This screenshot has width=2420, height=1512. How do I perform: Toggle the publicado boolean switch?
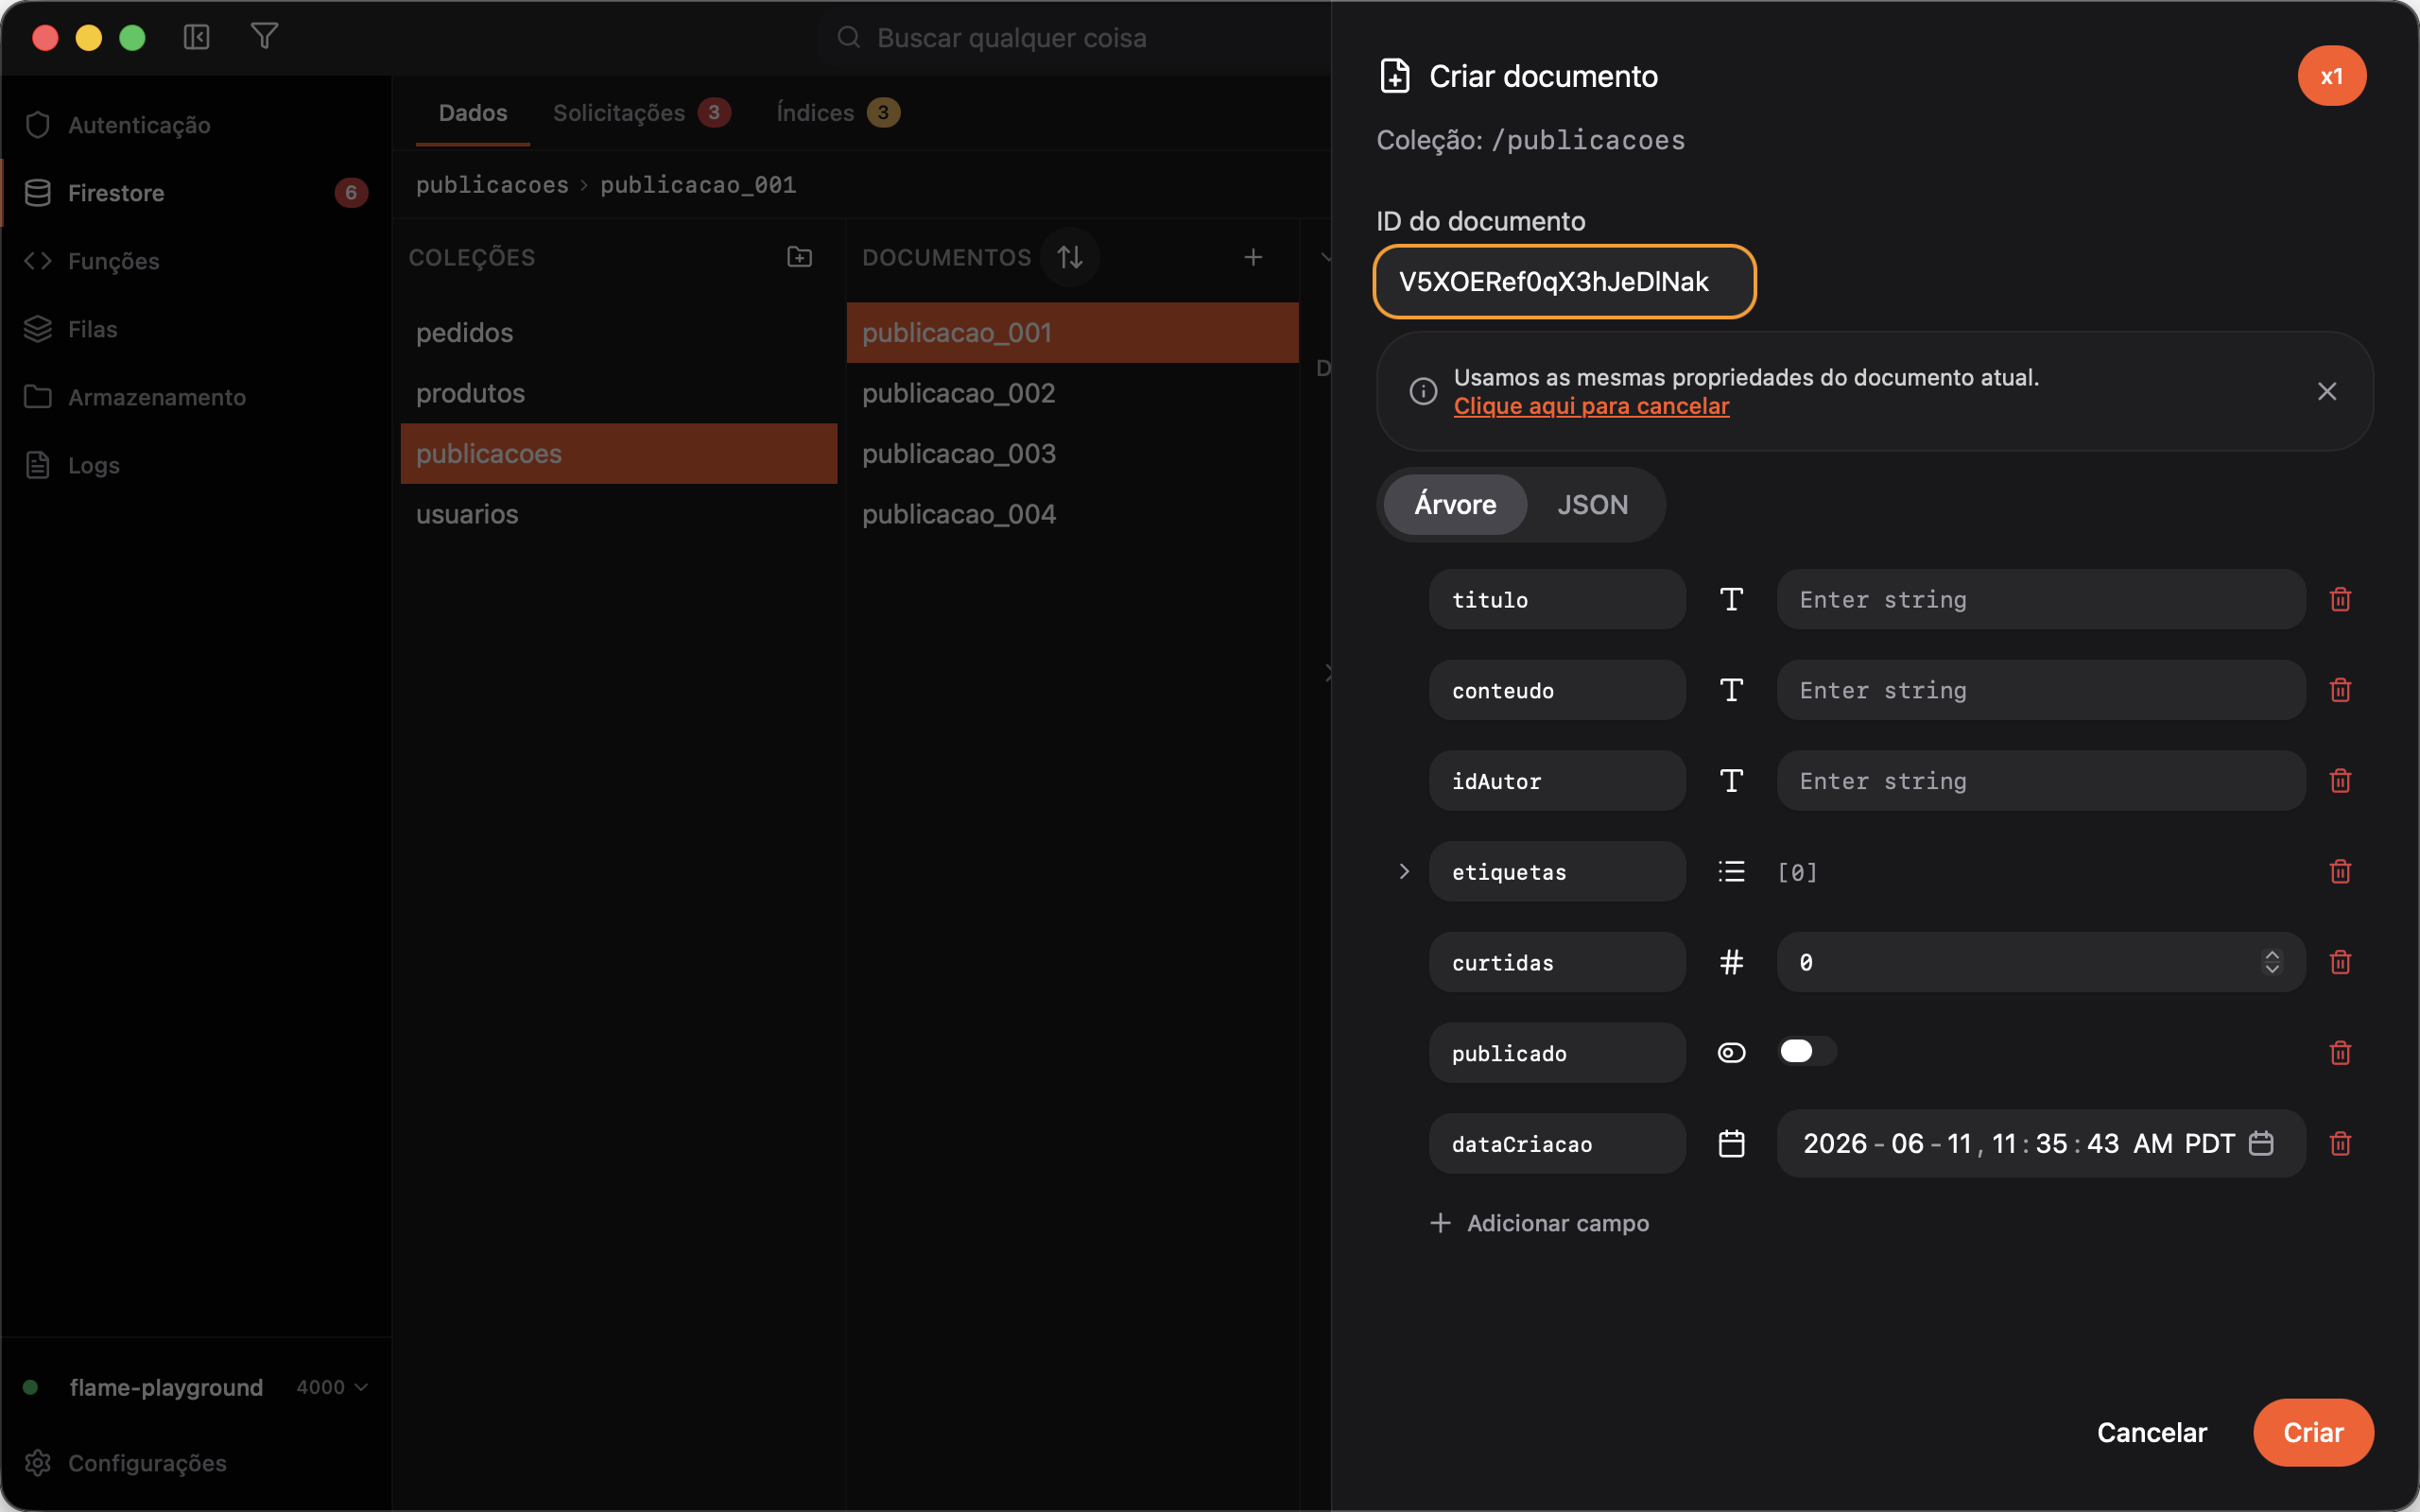tap(1806, 1051)
